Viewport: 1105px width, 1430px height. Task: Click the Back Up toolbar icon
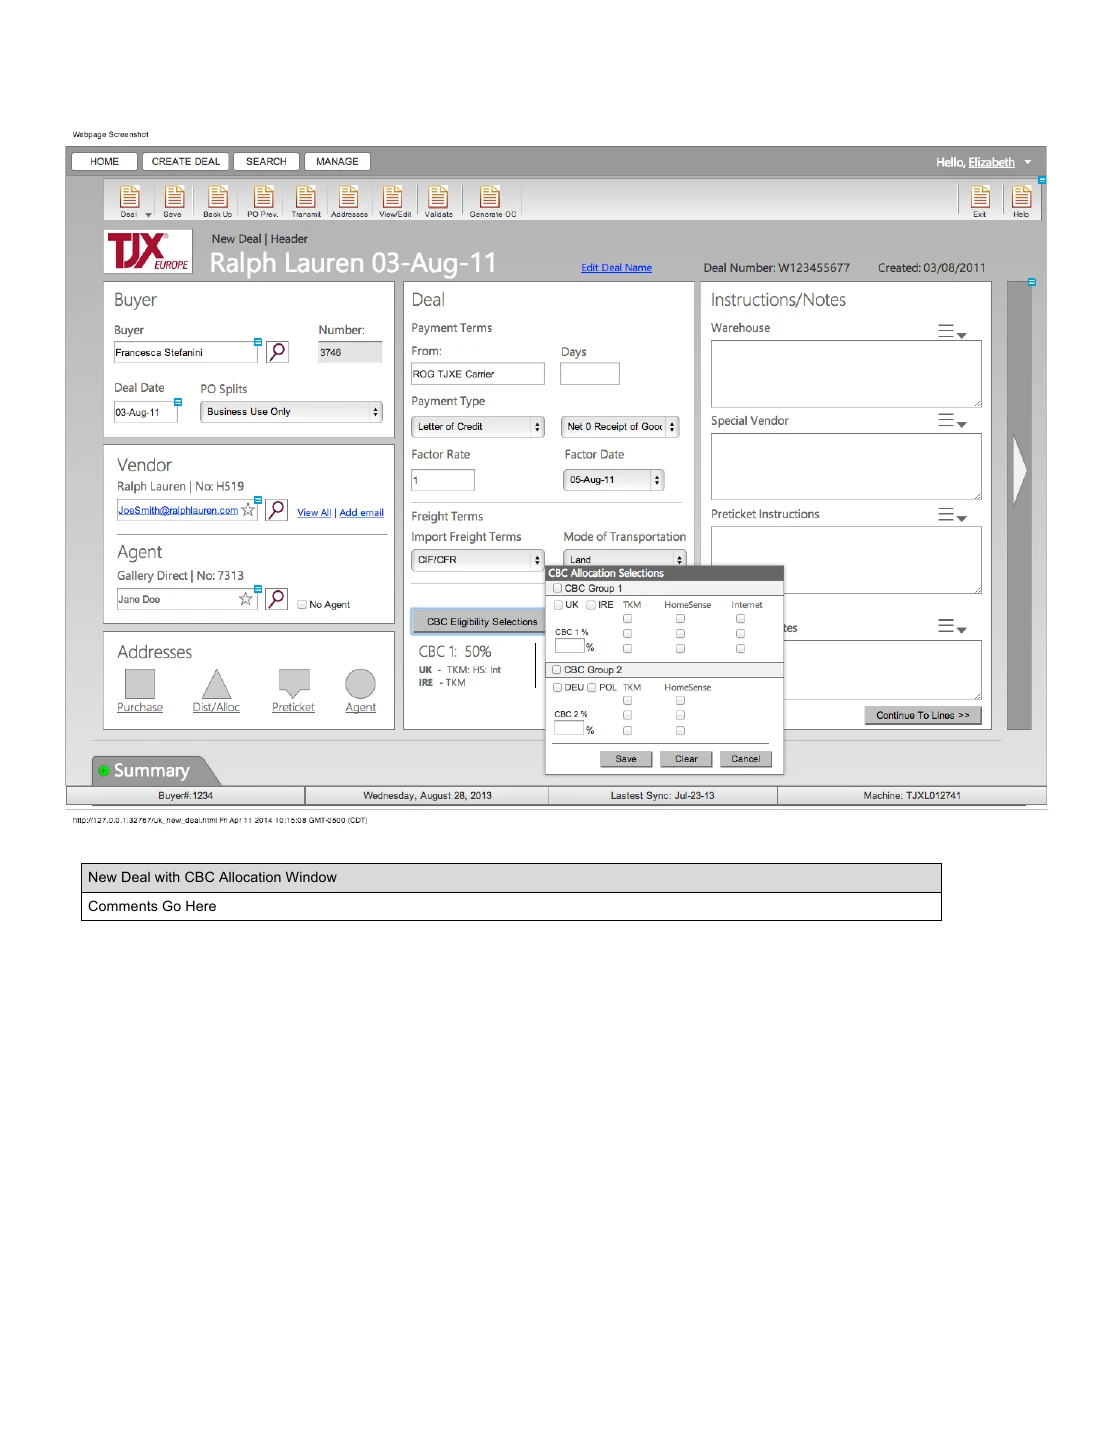218,198
